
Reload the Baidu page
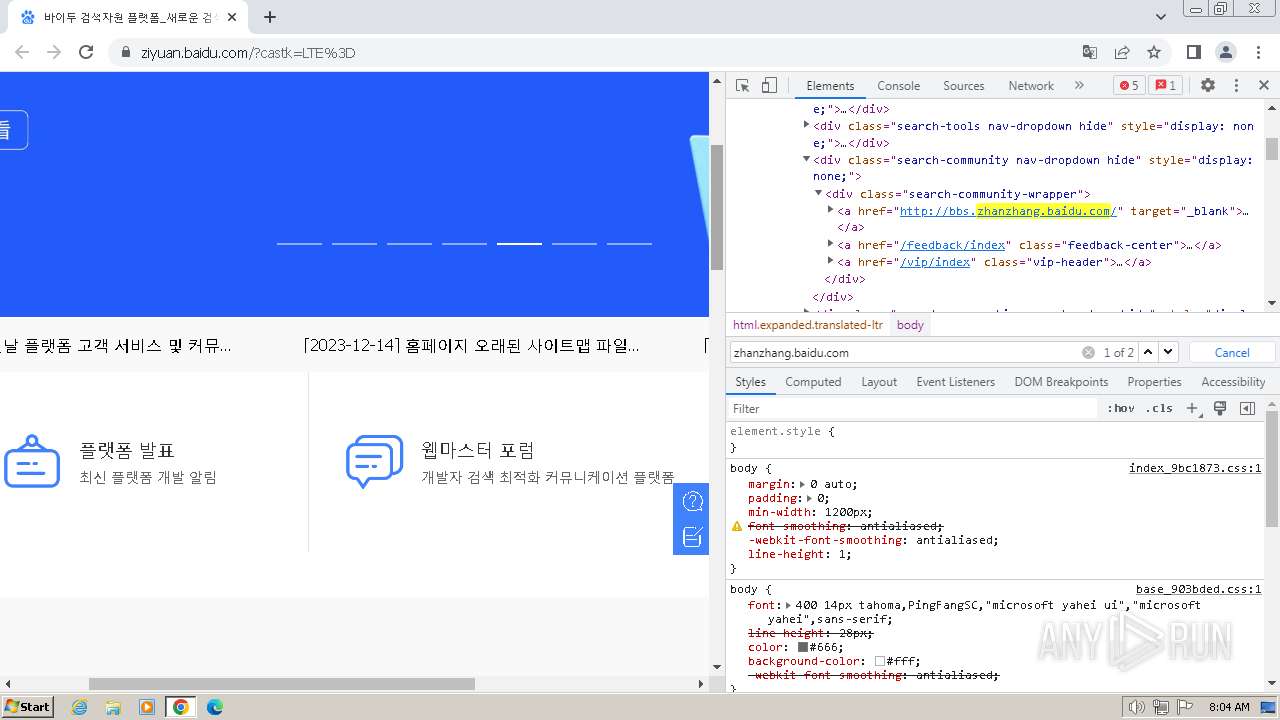click(x=86, y=52)
